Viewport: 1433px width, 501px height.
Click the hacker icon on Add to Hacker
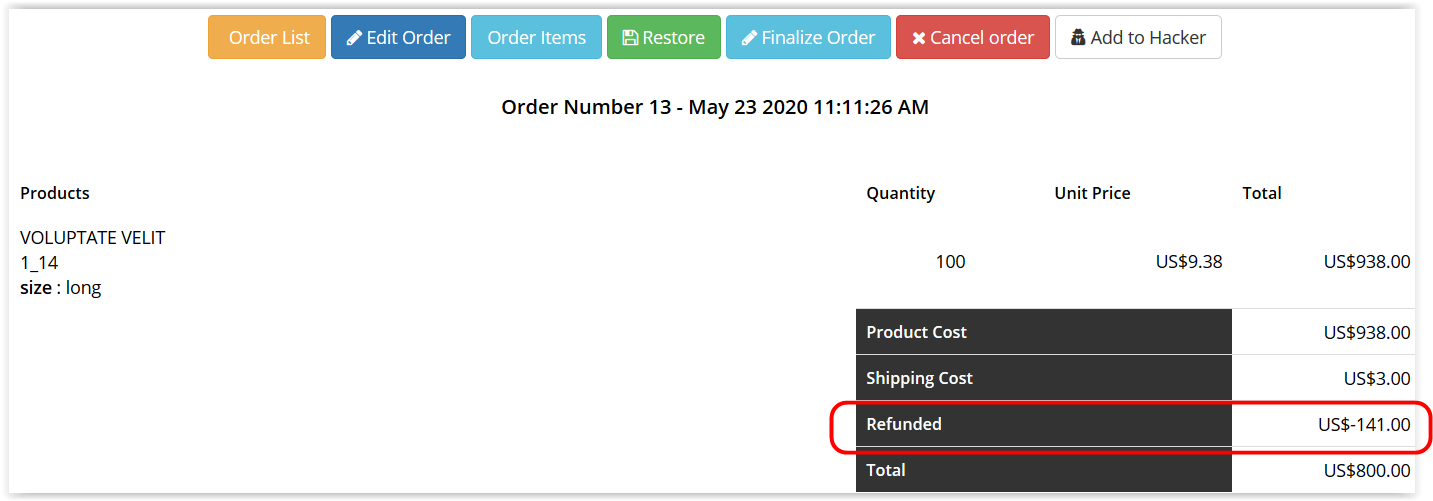tap(1078, 38)
